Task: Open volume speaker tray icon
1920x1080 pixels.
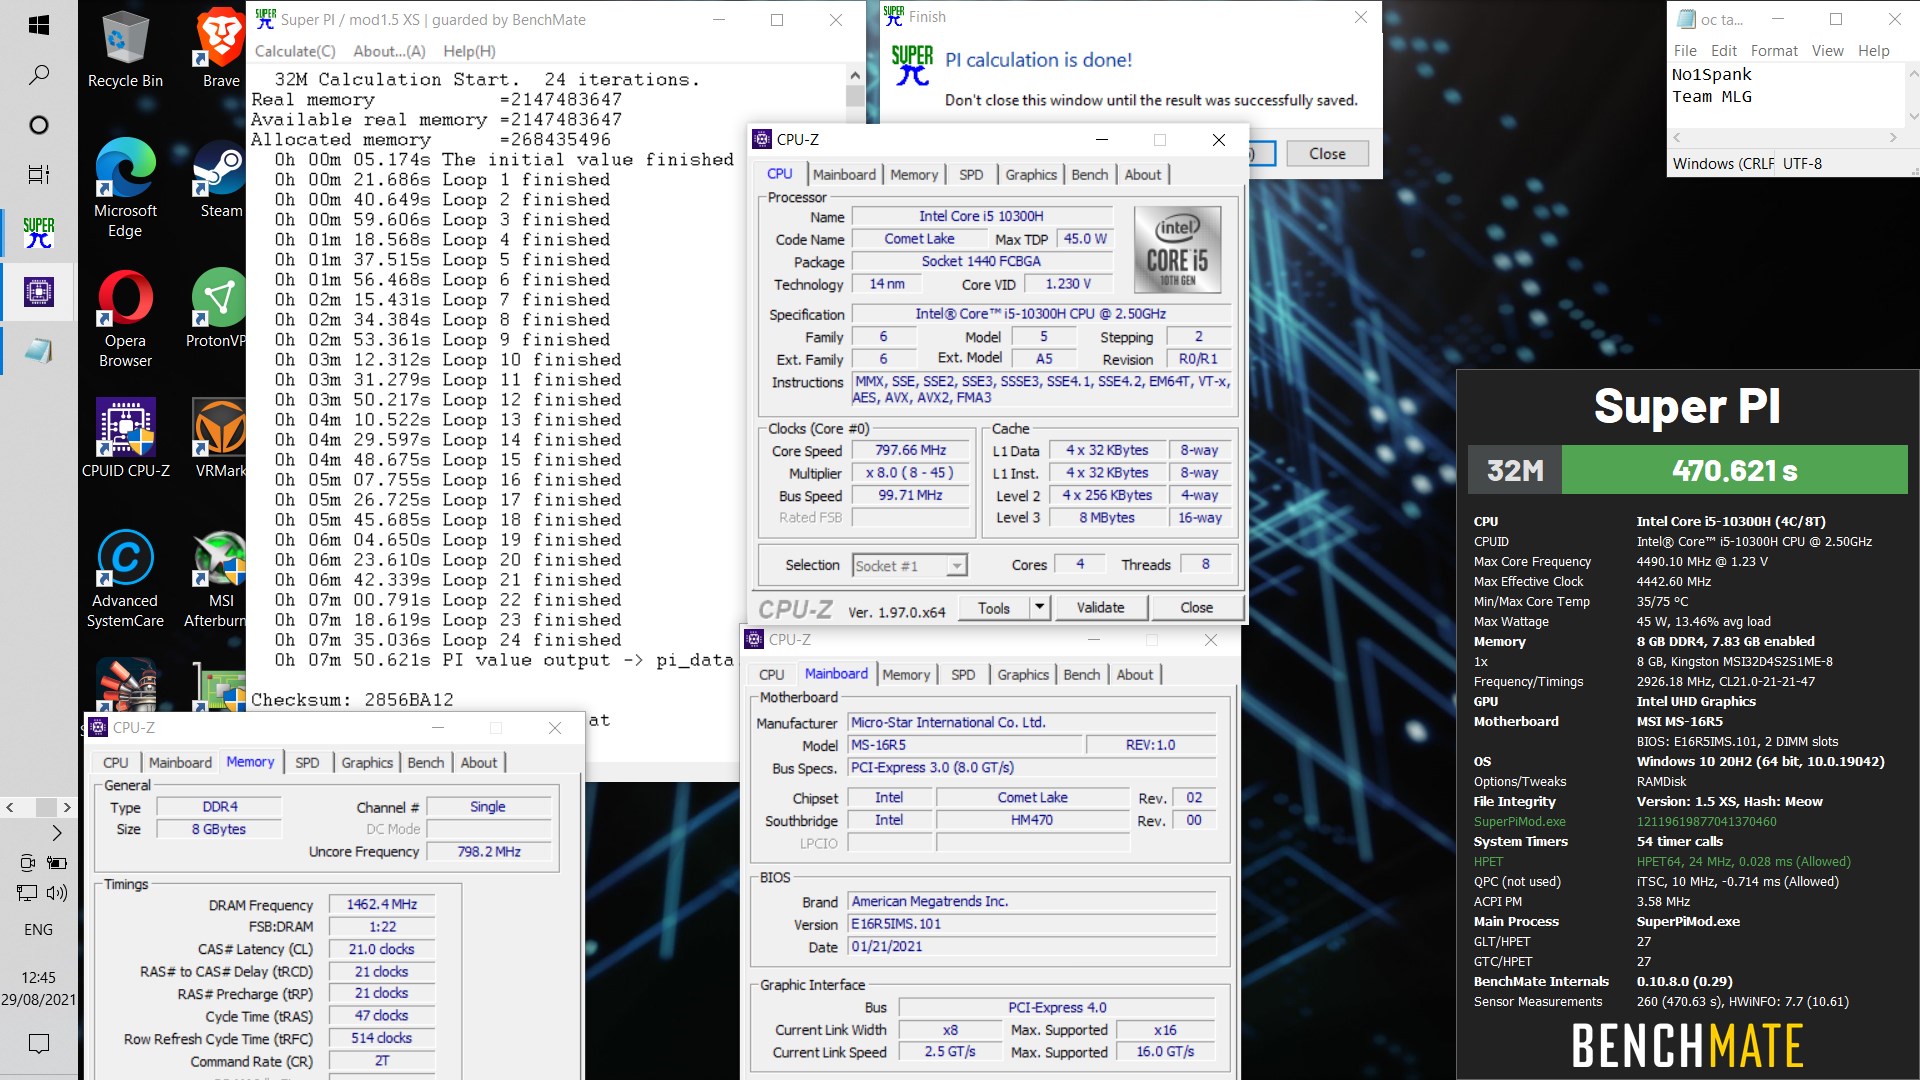Action: [x=56, y=893]
